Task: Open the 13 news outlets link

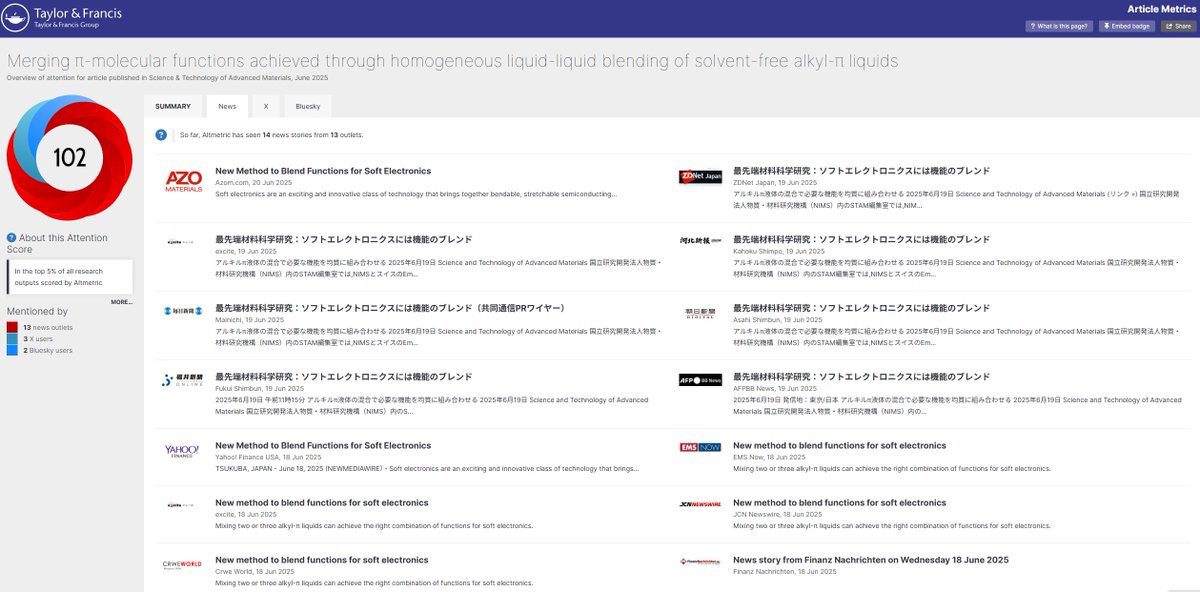Action: point(46,327)
